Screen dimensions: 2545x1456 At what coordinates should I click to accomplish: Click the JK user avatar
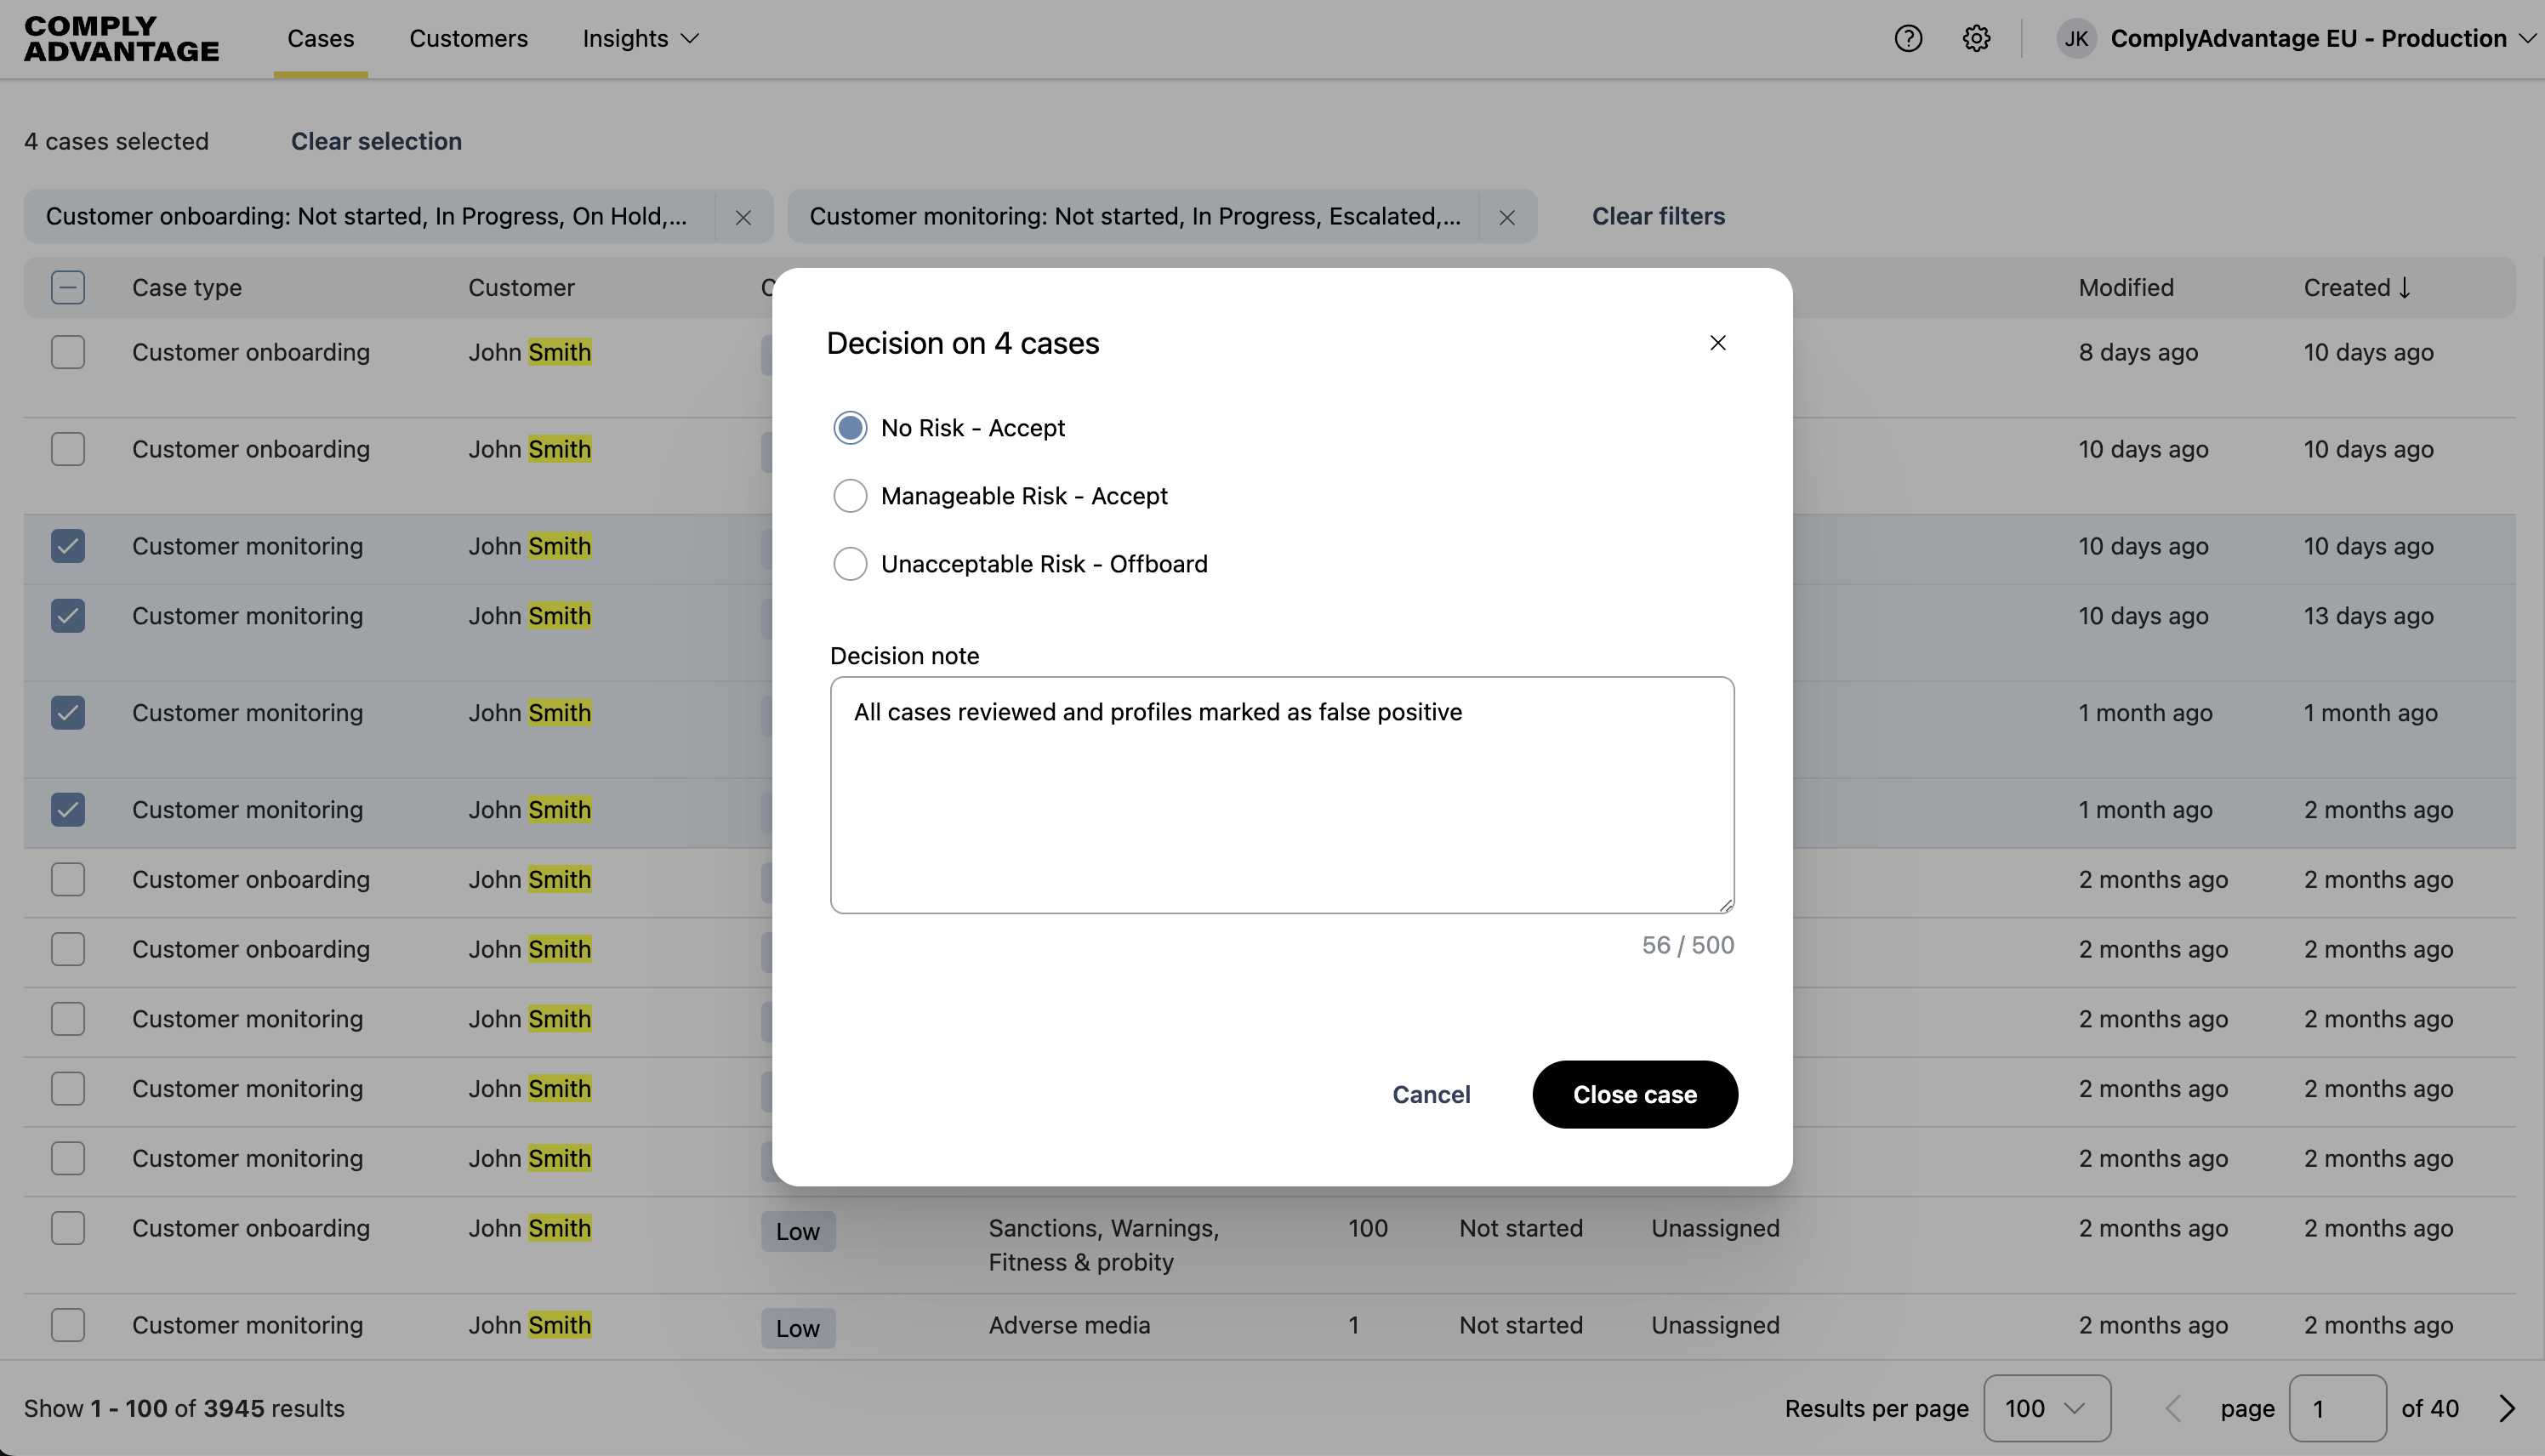point(2076,39)
